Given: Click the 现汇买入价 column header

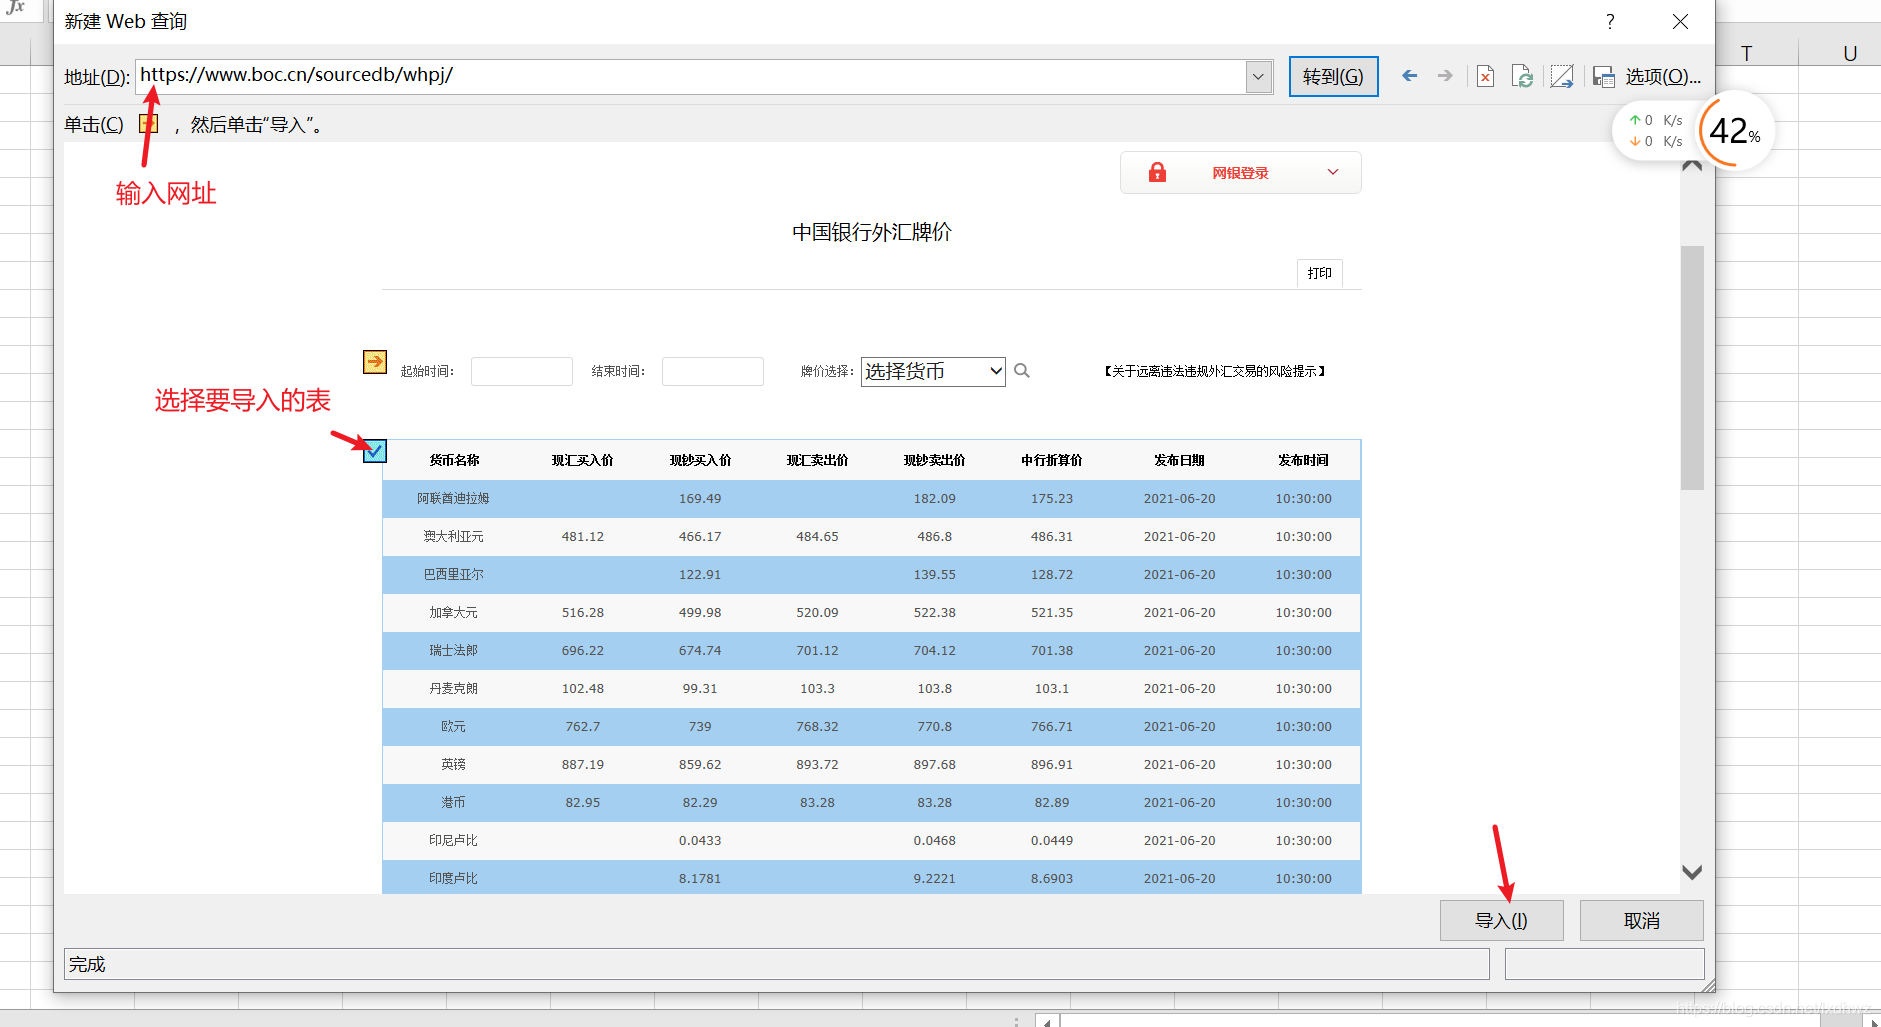Looking at the screenshot, I should [x=582, y=460].
